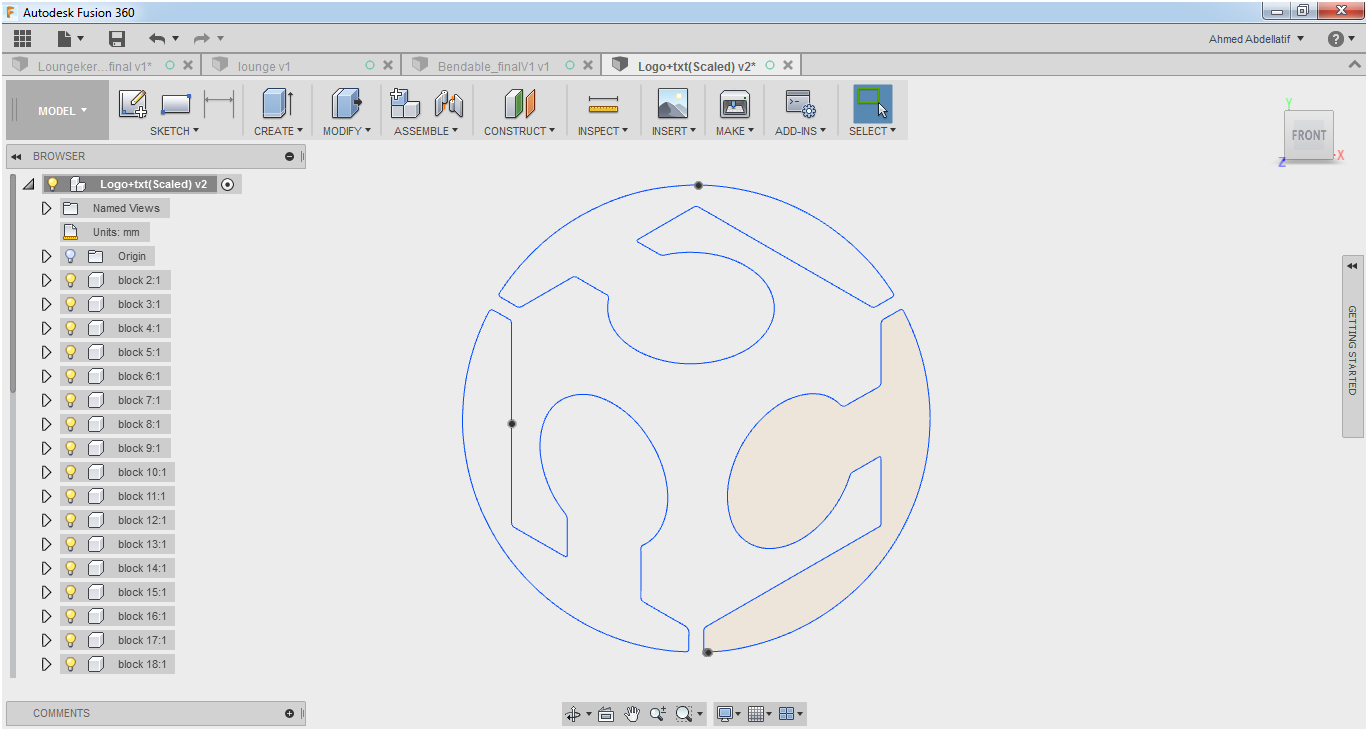Open the GETTING STARTED side panel
1366x729 pixels.
click(1353, 346)
